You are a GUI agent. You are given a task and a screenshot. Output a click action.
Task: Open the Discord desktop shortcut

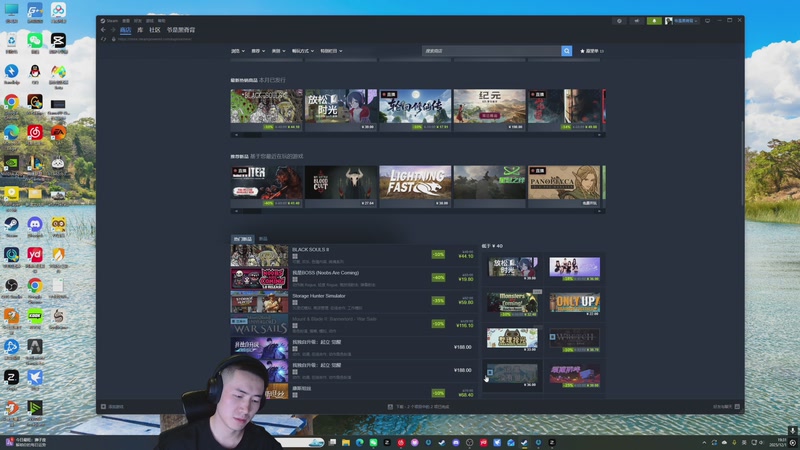[x=35, y=226]
